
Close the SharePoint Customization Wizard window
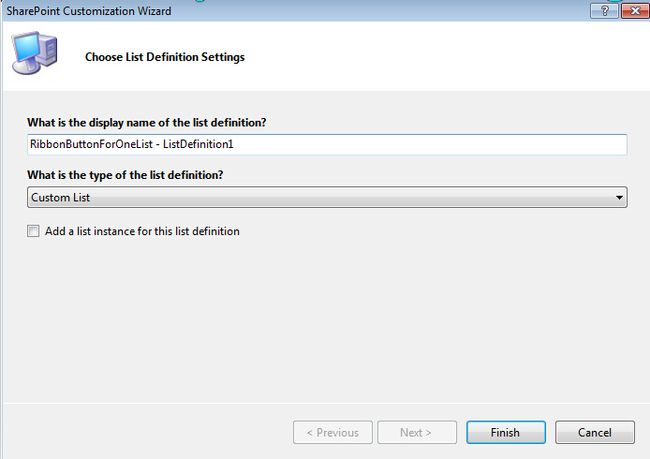click(x=635, y=11)
